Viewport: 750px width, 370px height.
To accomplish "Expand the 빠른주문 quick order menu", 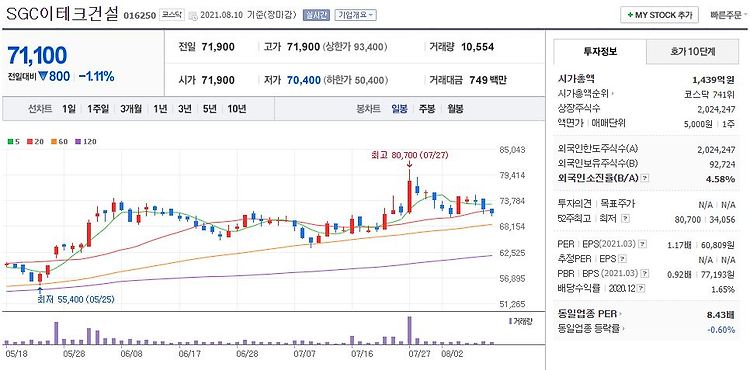I will [x=729, y=15].
